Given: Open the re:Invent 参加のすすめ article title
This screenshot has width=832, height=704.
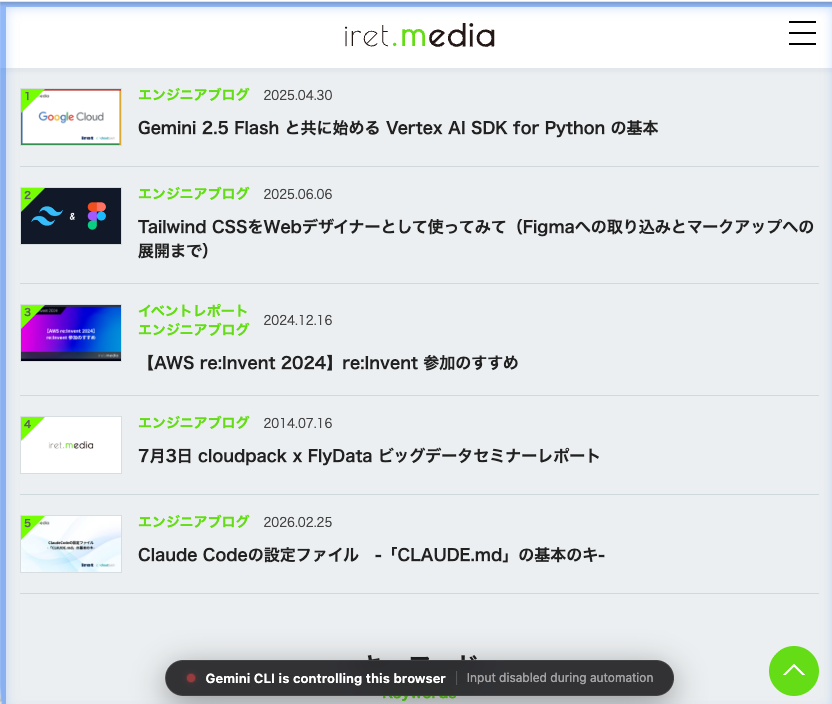Looking at the screenshot, I should click(328, 362).
